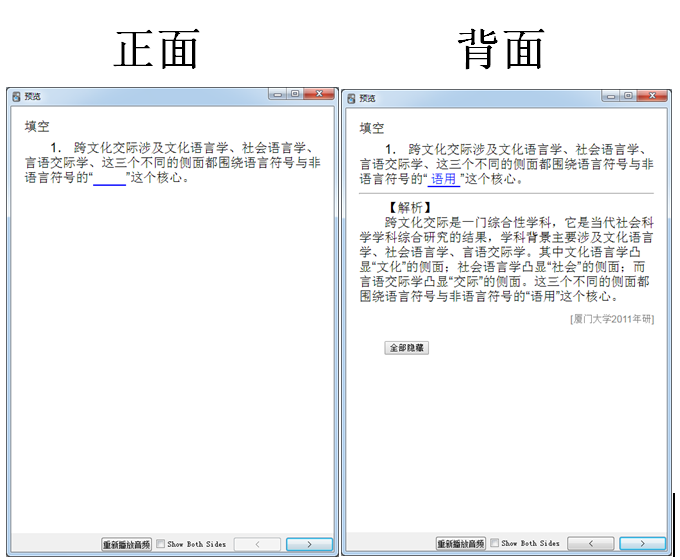Click the 【解析】 heading on the back card
Image resolution: width=680 pixels, height=560 pixels.
pyautogui.click(x=409, y=207)
